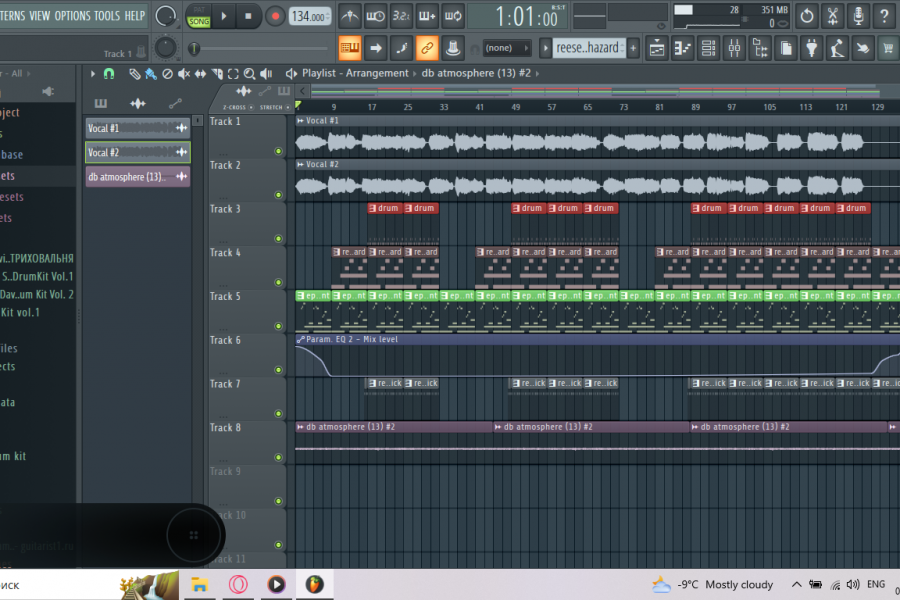Viewport: 900px width, 600px height.
Task: Toggle the metronome icon
Action: pos(350,16)
